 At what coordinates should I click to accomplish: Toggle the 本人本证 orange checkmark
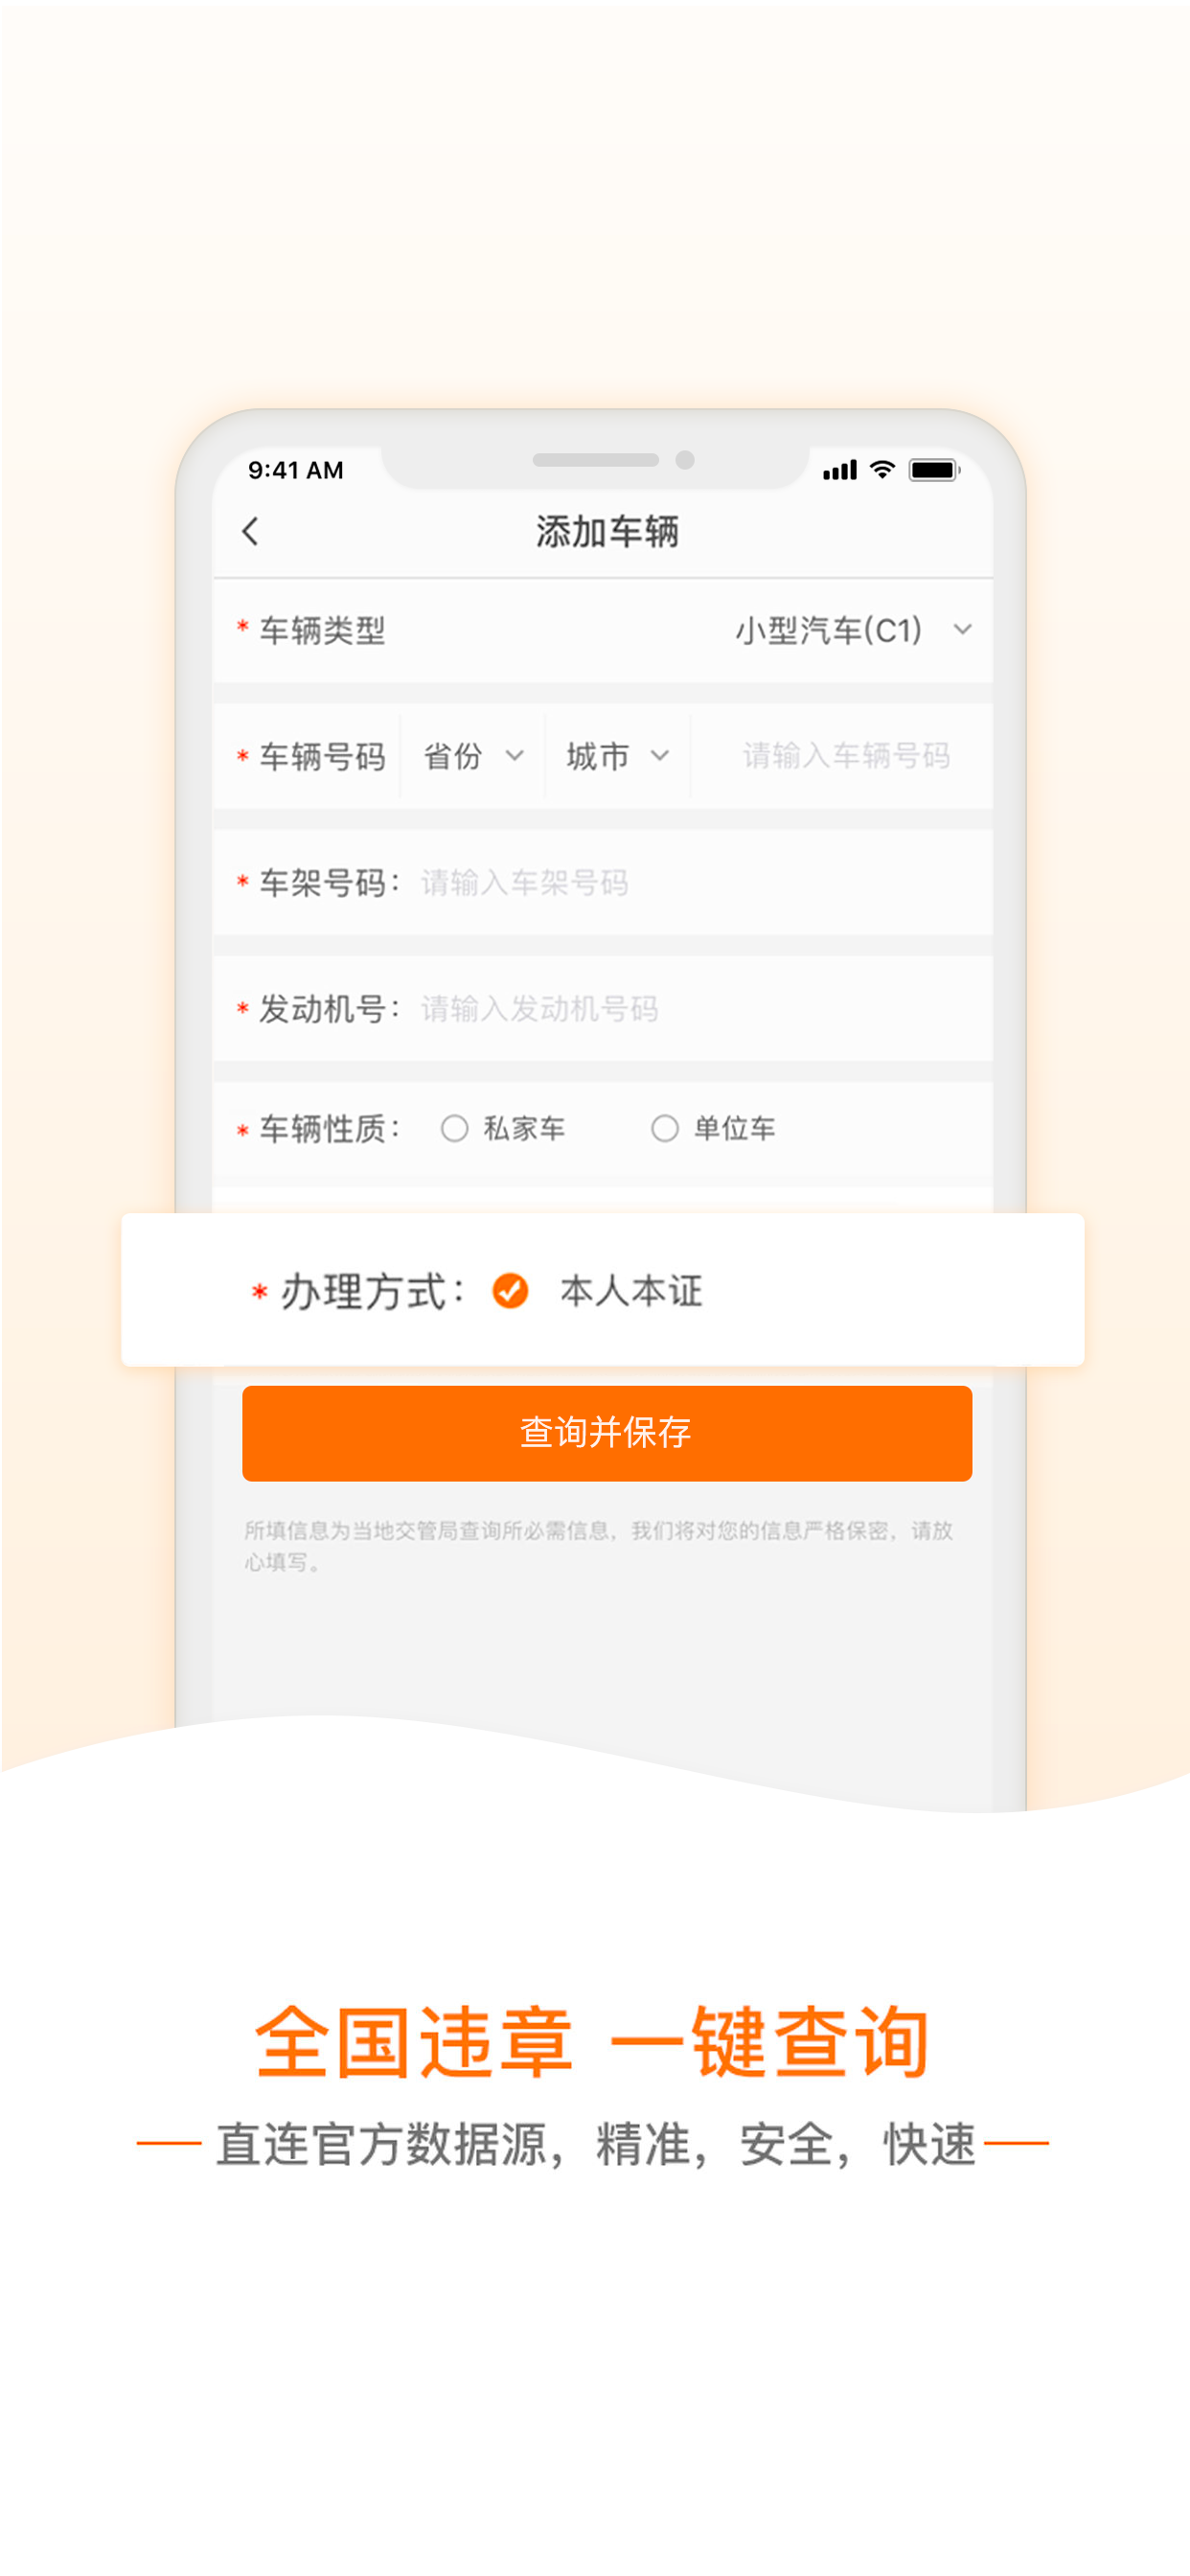pos(510,1290)
